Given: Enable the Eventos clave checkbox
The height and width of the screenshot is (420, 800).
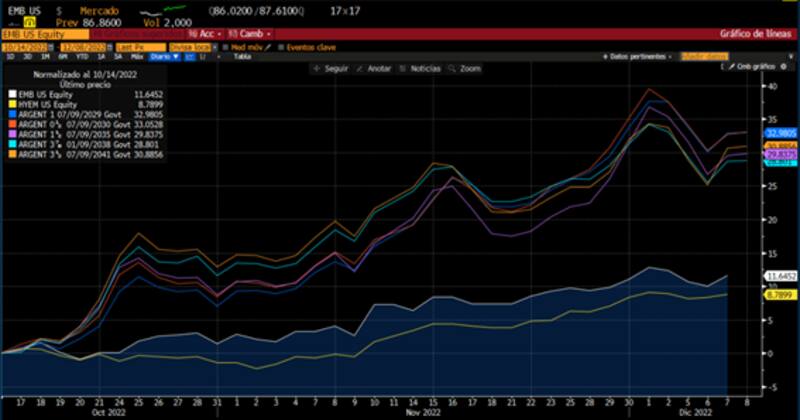Looking at the screenshot, I should pyautogui.click(x=281, y=46).
